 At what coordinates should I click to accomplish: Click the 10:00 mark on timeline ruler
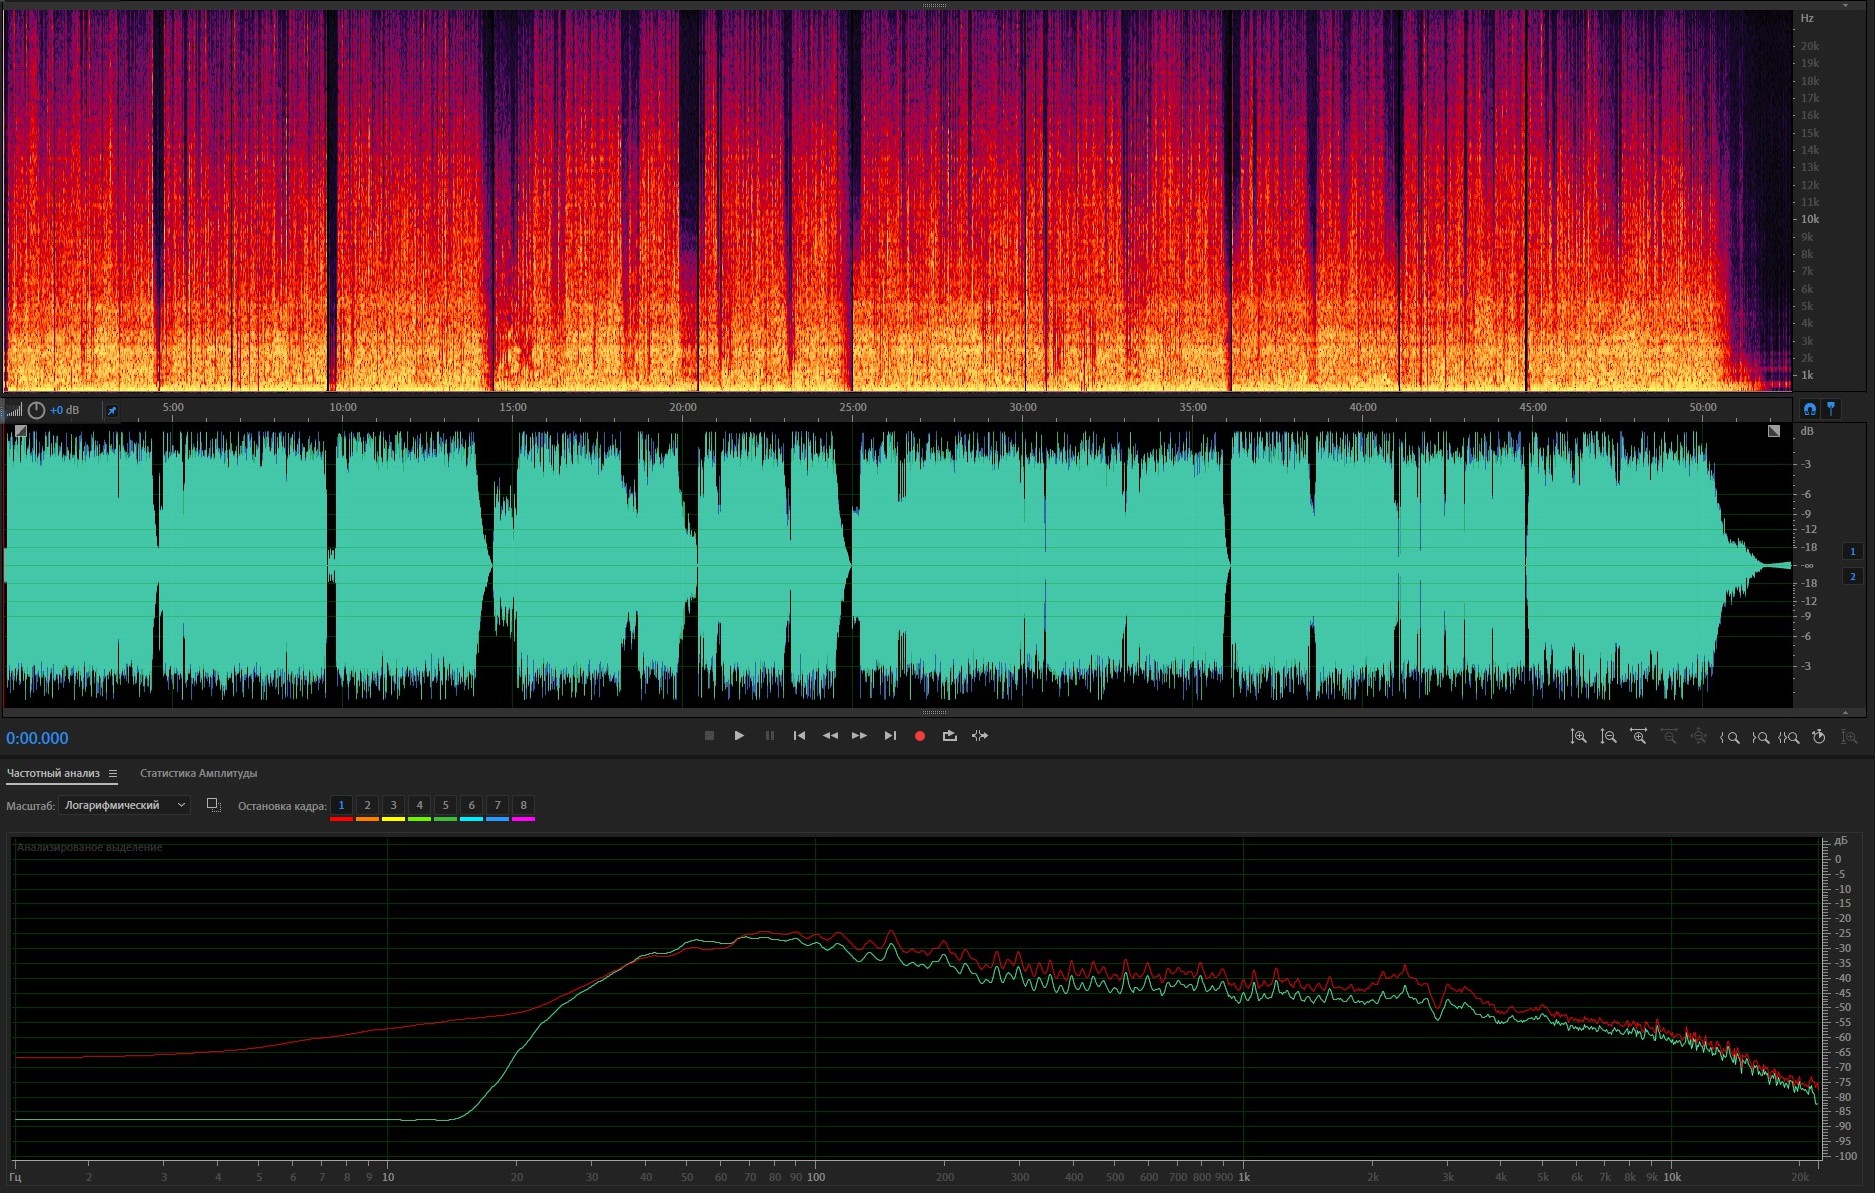pyautogui.click(x=343, y=407)
